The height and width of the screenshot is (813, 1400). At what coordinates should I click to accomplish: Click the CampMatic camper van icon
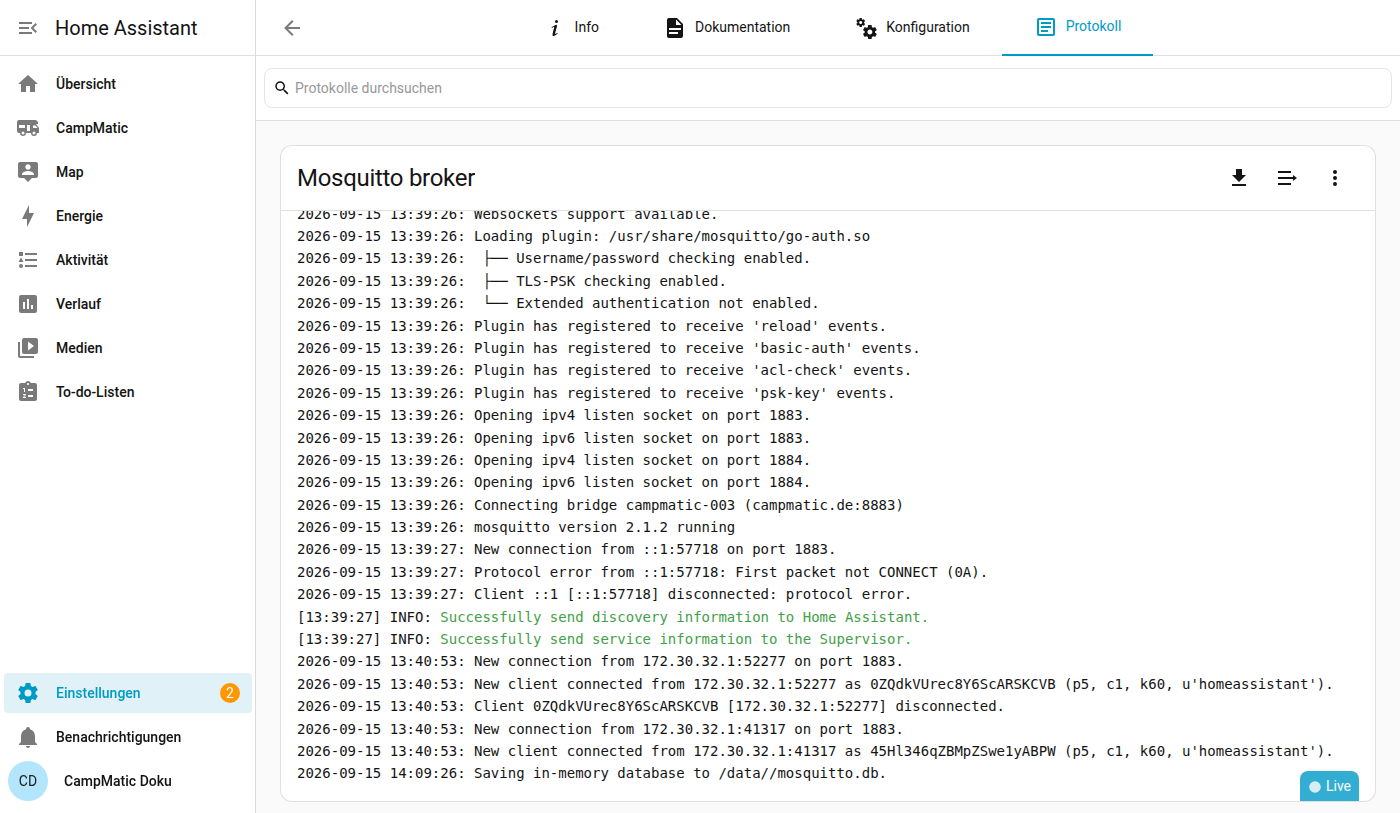(x=28, y=128)
